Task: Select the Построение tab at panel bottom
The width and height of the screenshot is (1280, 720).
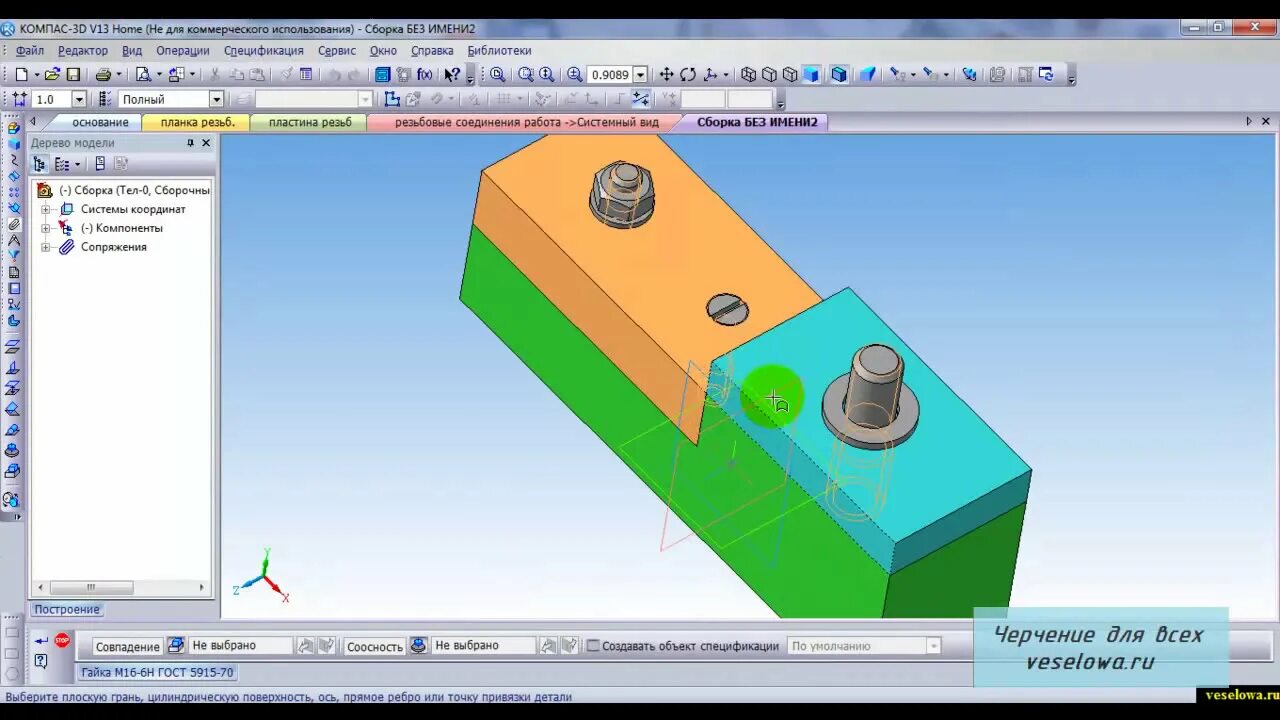Action: (x=66, y=609)
